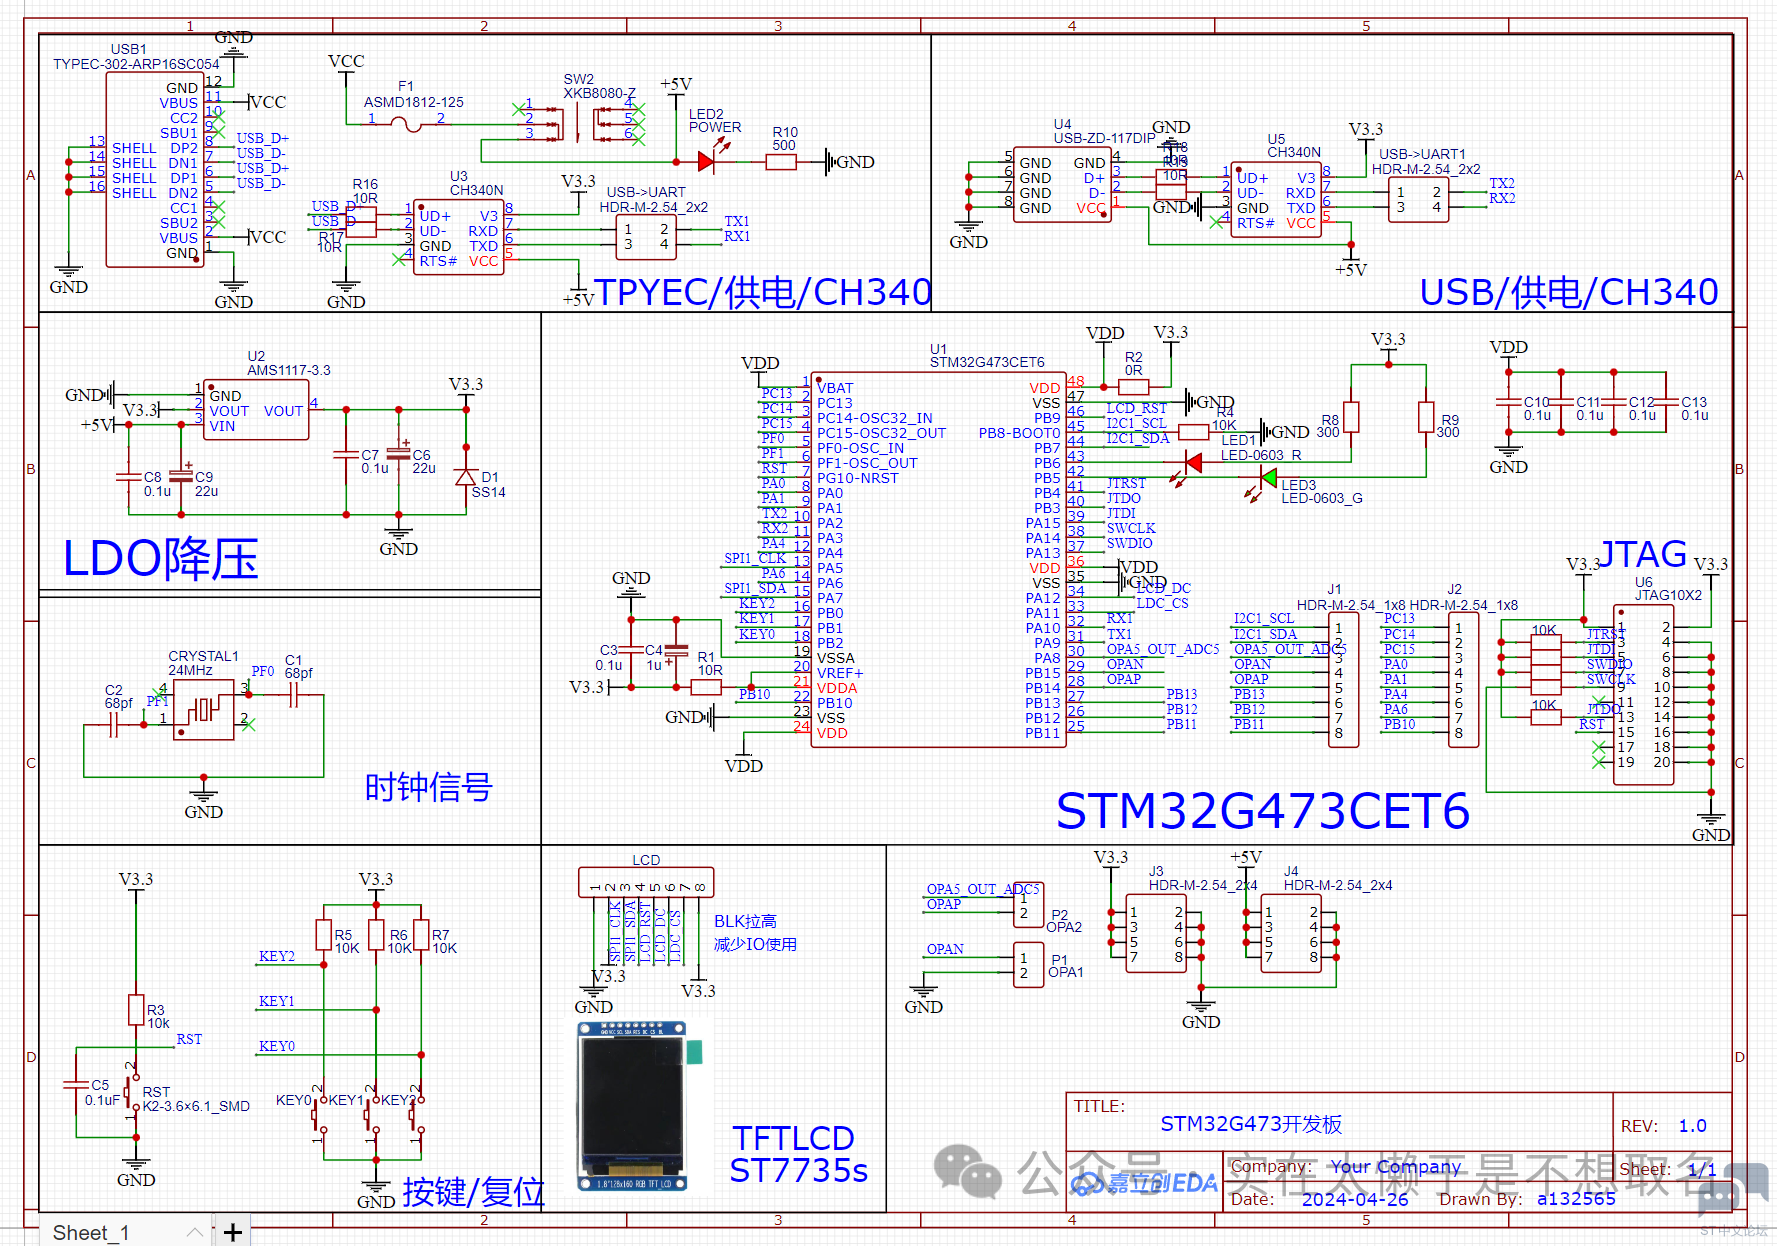Select the U2 AMS1117-3.3 regulator symbol

tap(256, 409)
